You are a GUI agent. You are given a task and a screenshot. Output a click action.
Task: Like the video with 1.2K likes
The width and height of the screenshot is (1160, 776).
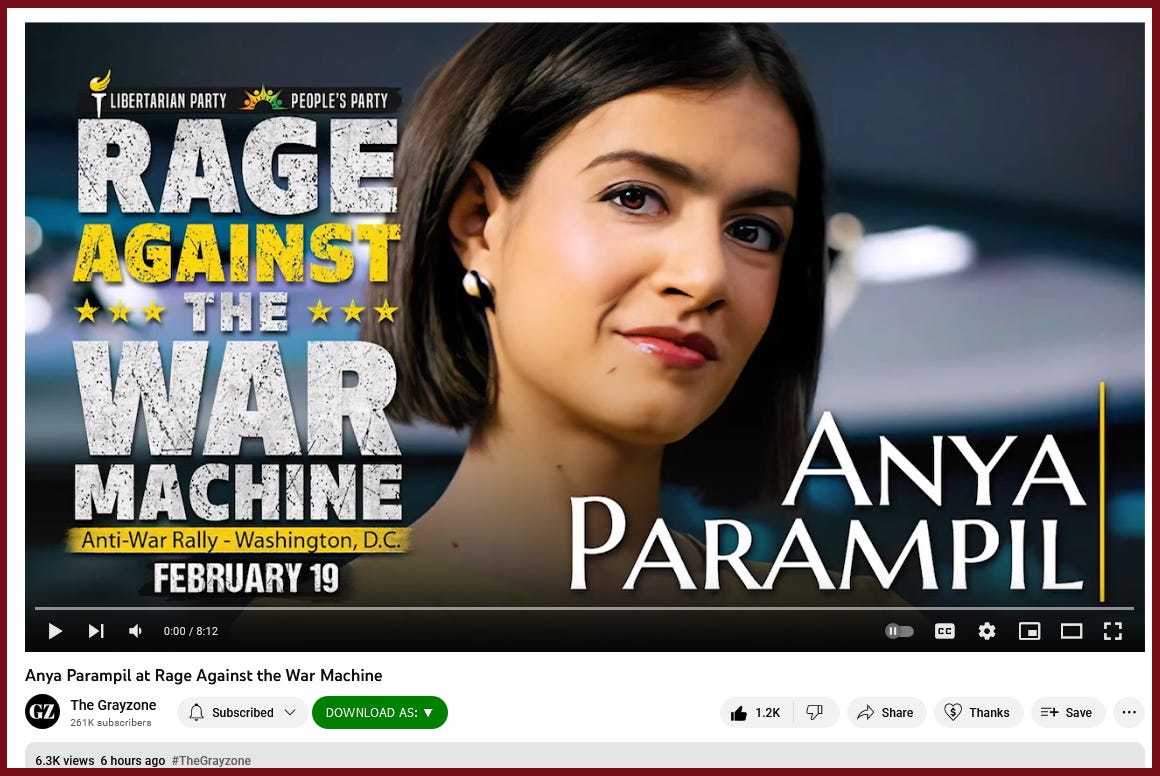pos(756,712)
